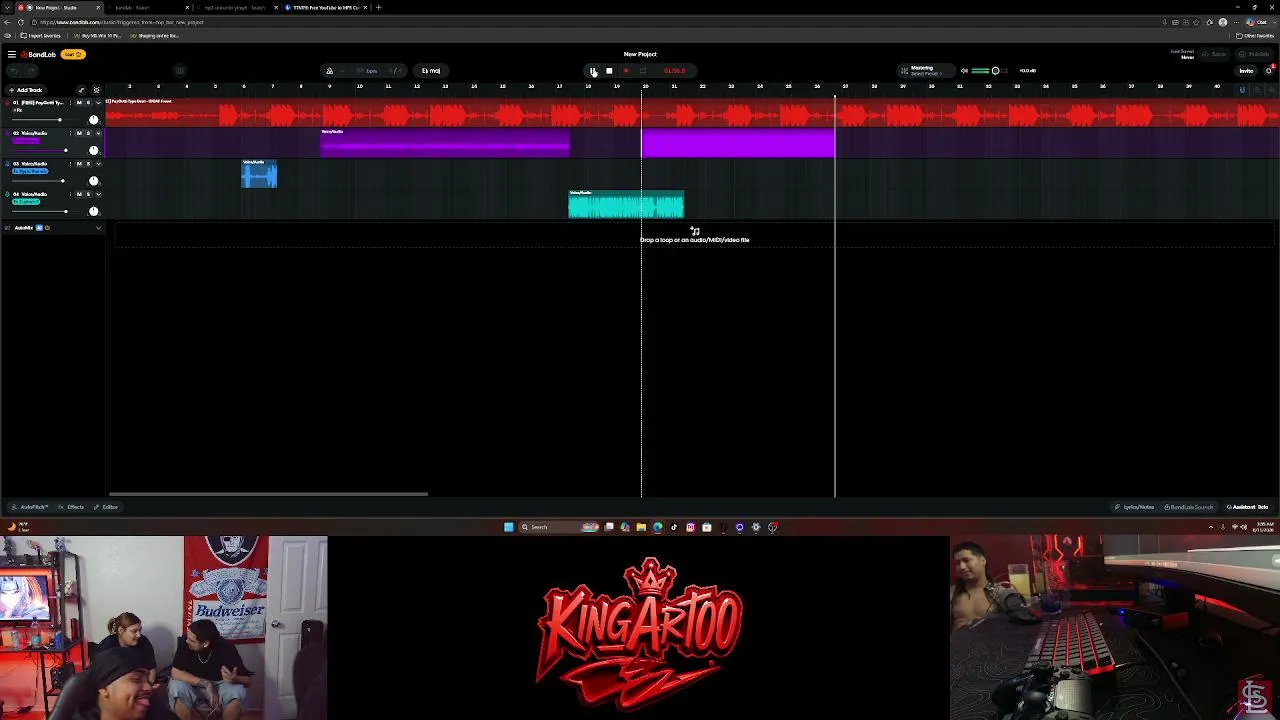
Task: Open the automation curve icon beside Add Track
Action: (81, 90)
